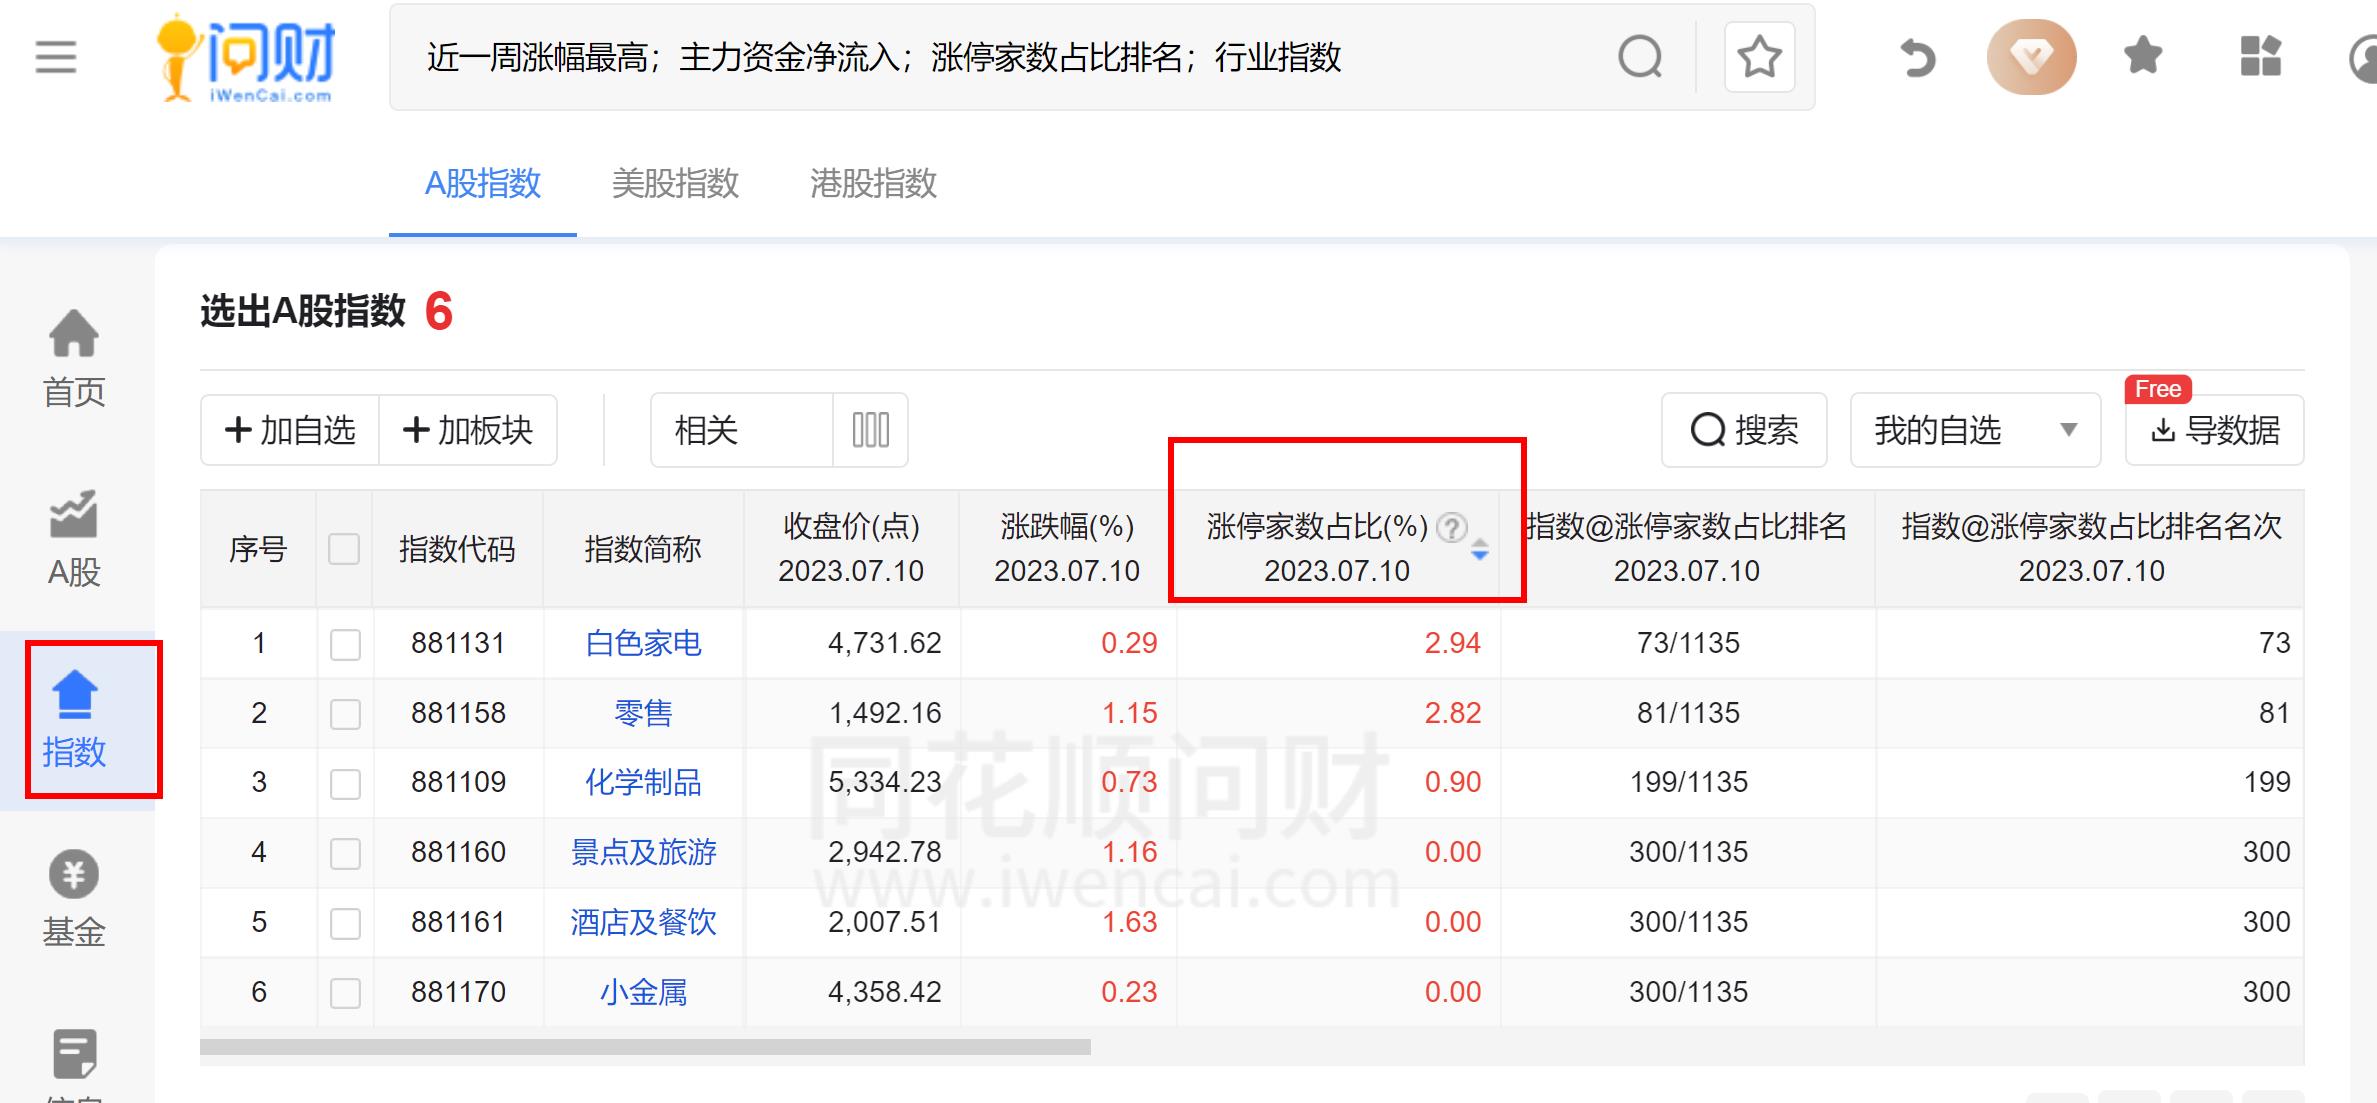Open the 零售 index link

pyautogui.click(x=643, y=713)
